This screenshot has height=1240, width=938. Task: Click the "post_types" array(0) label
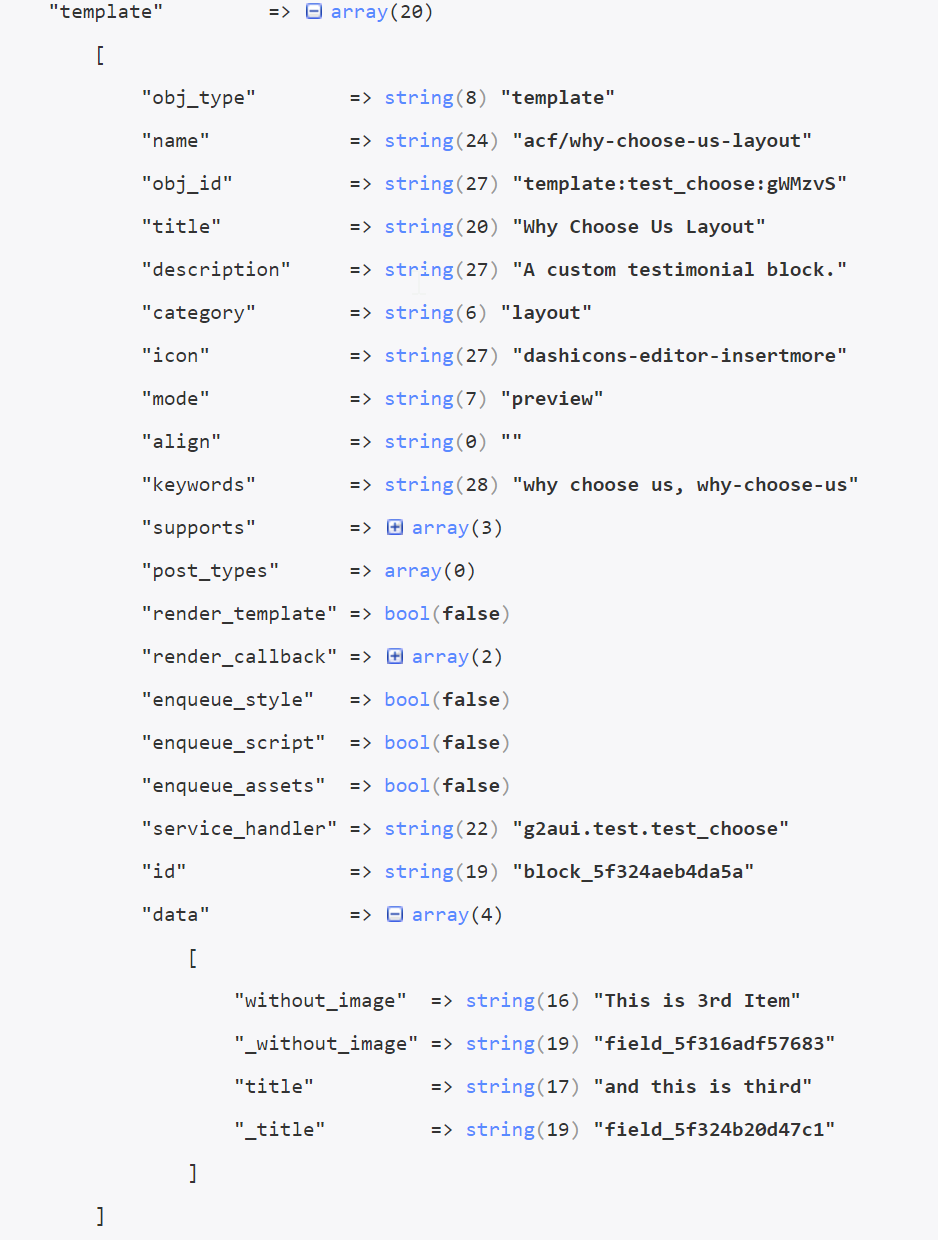tap(430, 571)
